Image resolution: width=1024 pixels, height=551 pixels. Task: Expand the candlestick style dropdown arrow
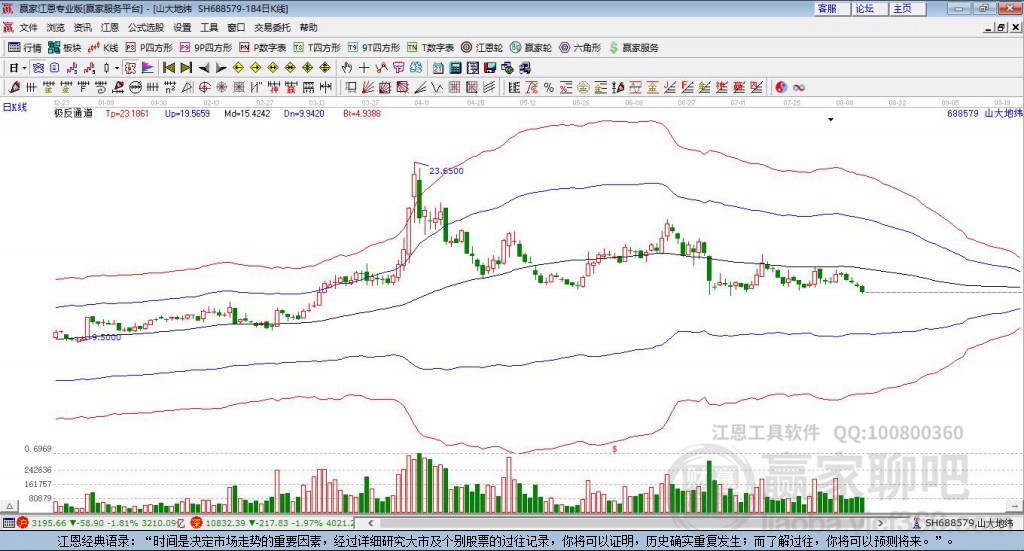tap(116, 68)
